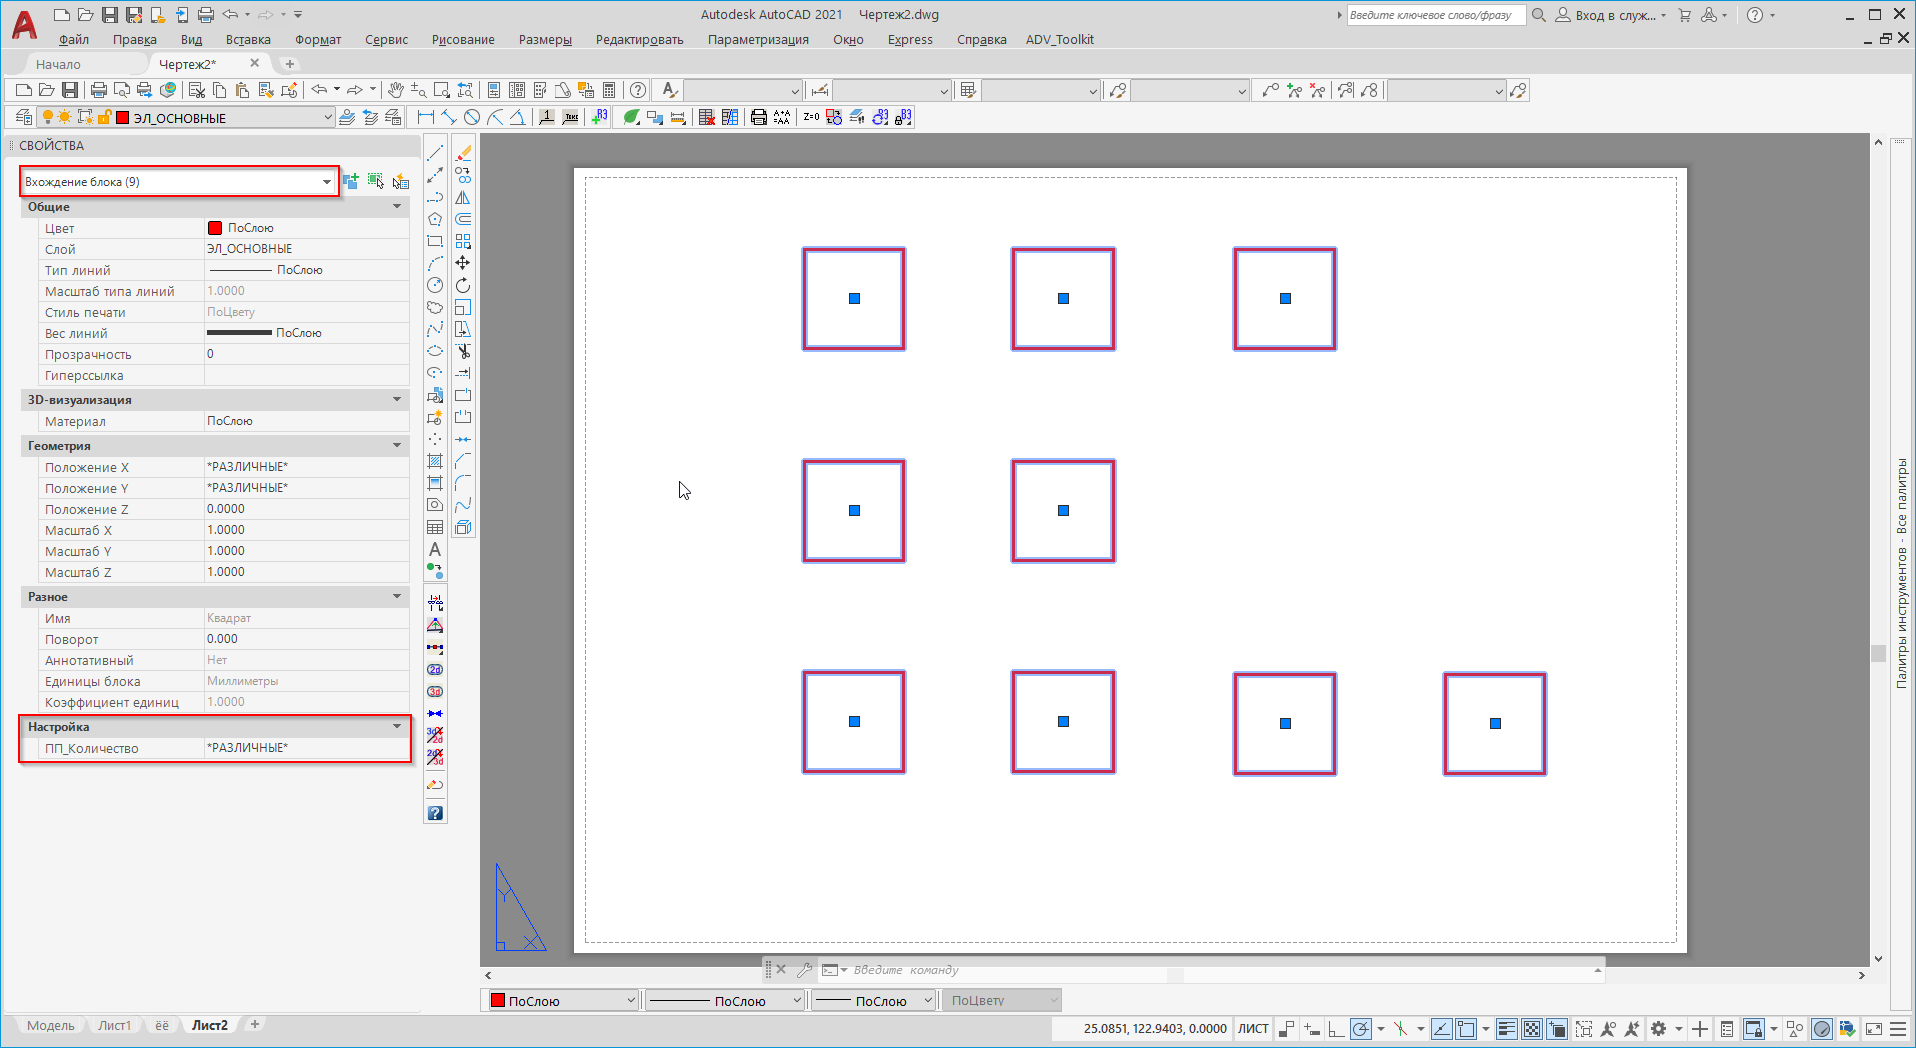This screenshot has width=1916, height=1048.
Task: Click the Linear dimension tool
Action: click(426, 117)
